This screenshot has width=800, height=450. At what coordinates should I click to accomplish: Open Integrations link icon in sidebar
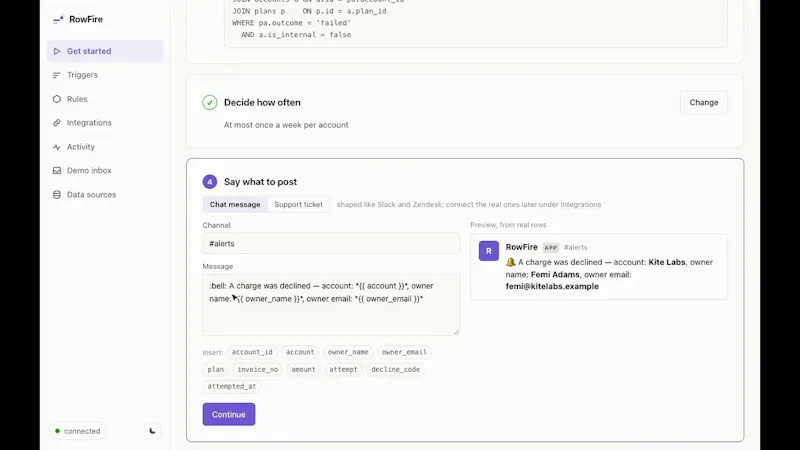click(57, 123)
